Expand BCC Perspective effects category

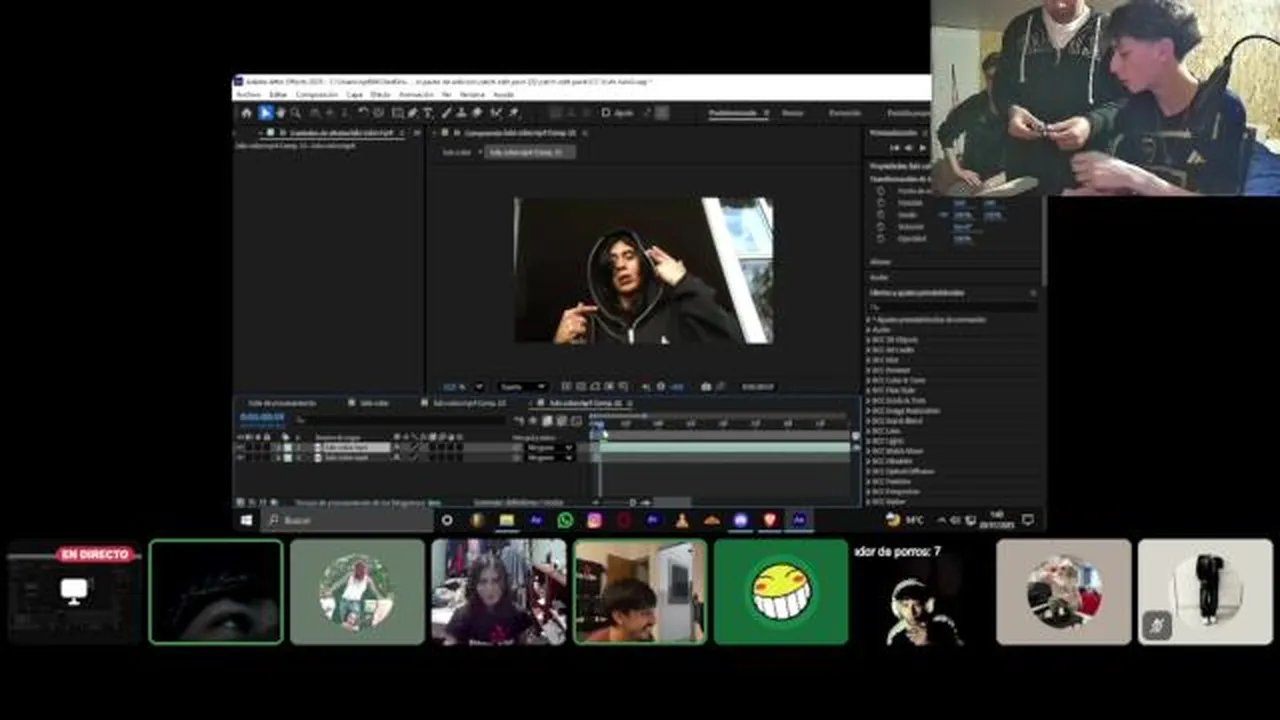point(867,491)
